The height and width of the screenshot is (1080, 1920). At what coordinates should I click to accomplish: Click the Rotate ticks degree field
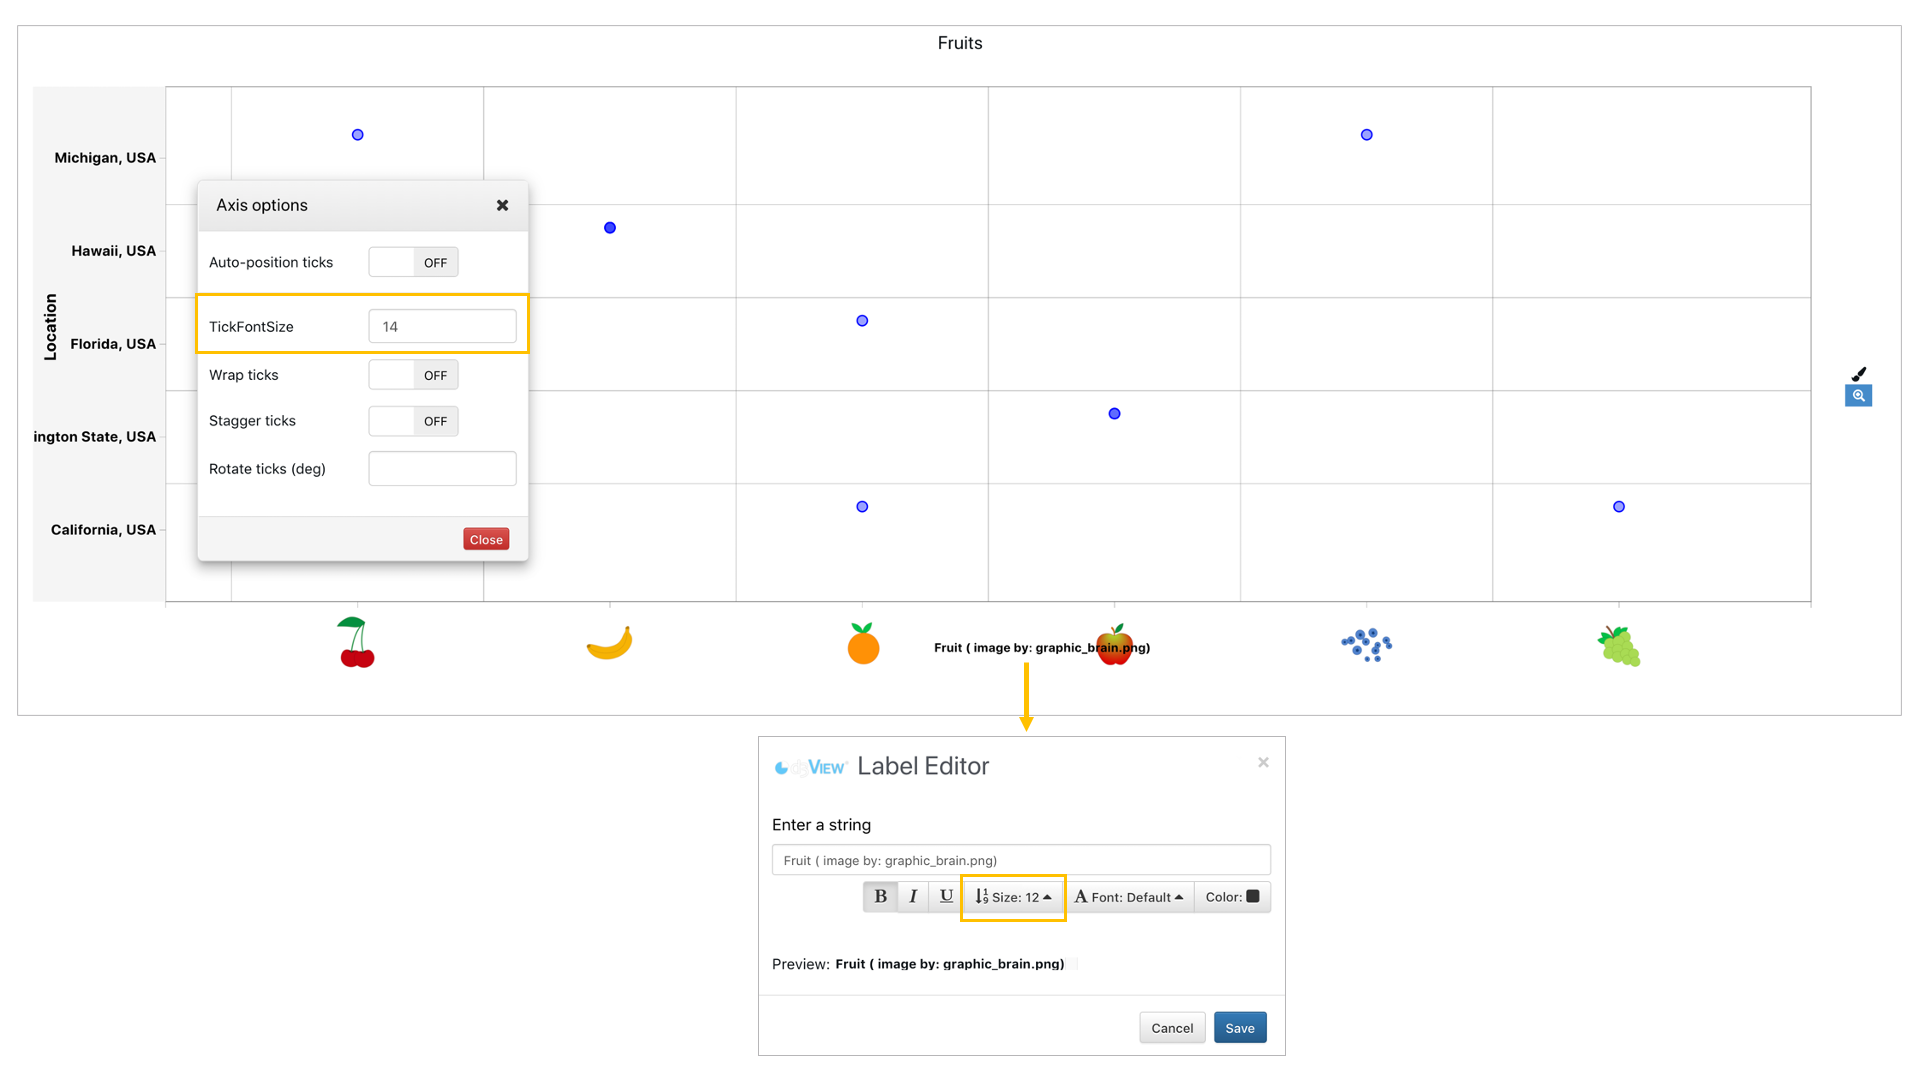(442, 469)
